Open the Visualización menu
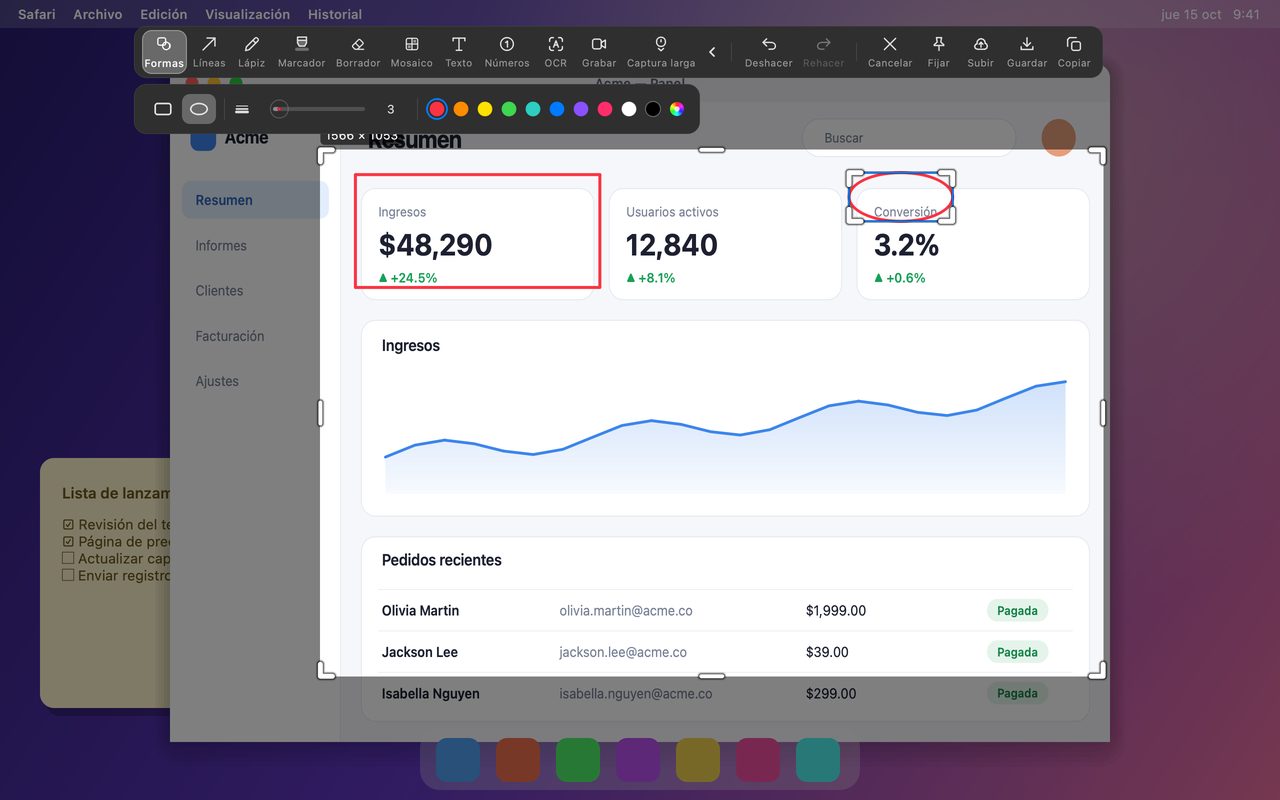 [247, 14]
